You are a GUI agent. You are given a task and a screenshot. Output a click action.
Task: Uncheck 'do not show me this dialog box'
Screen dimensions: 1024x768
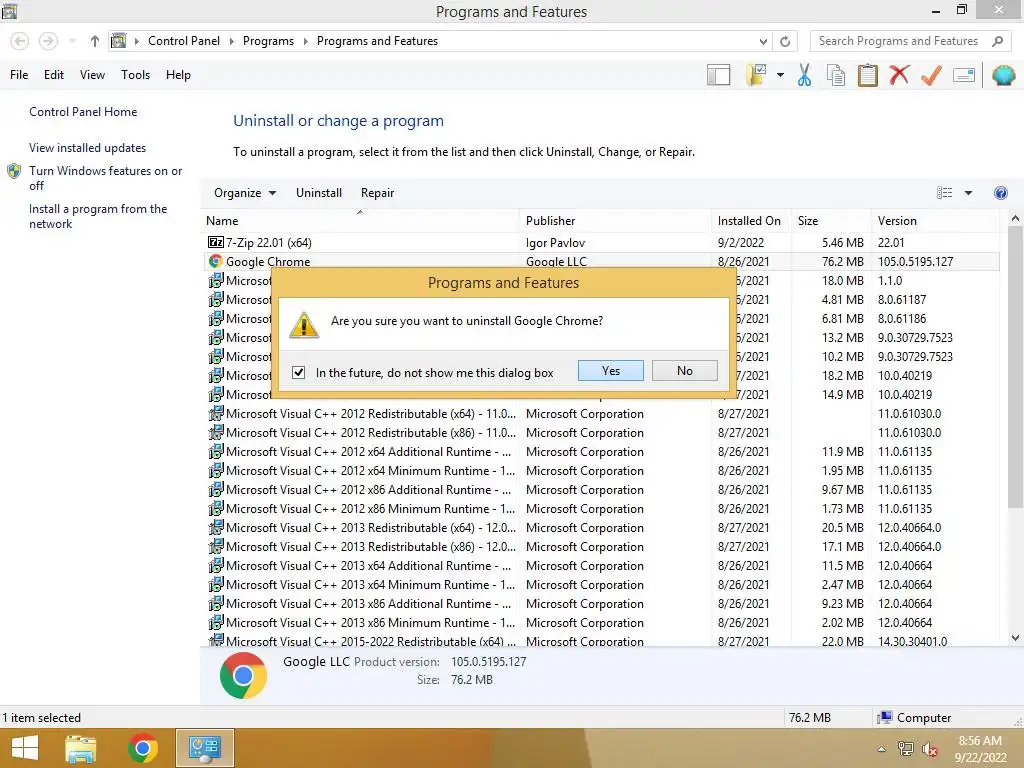pos(298,372)
